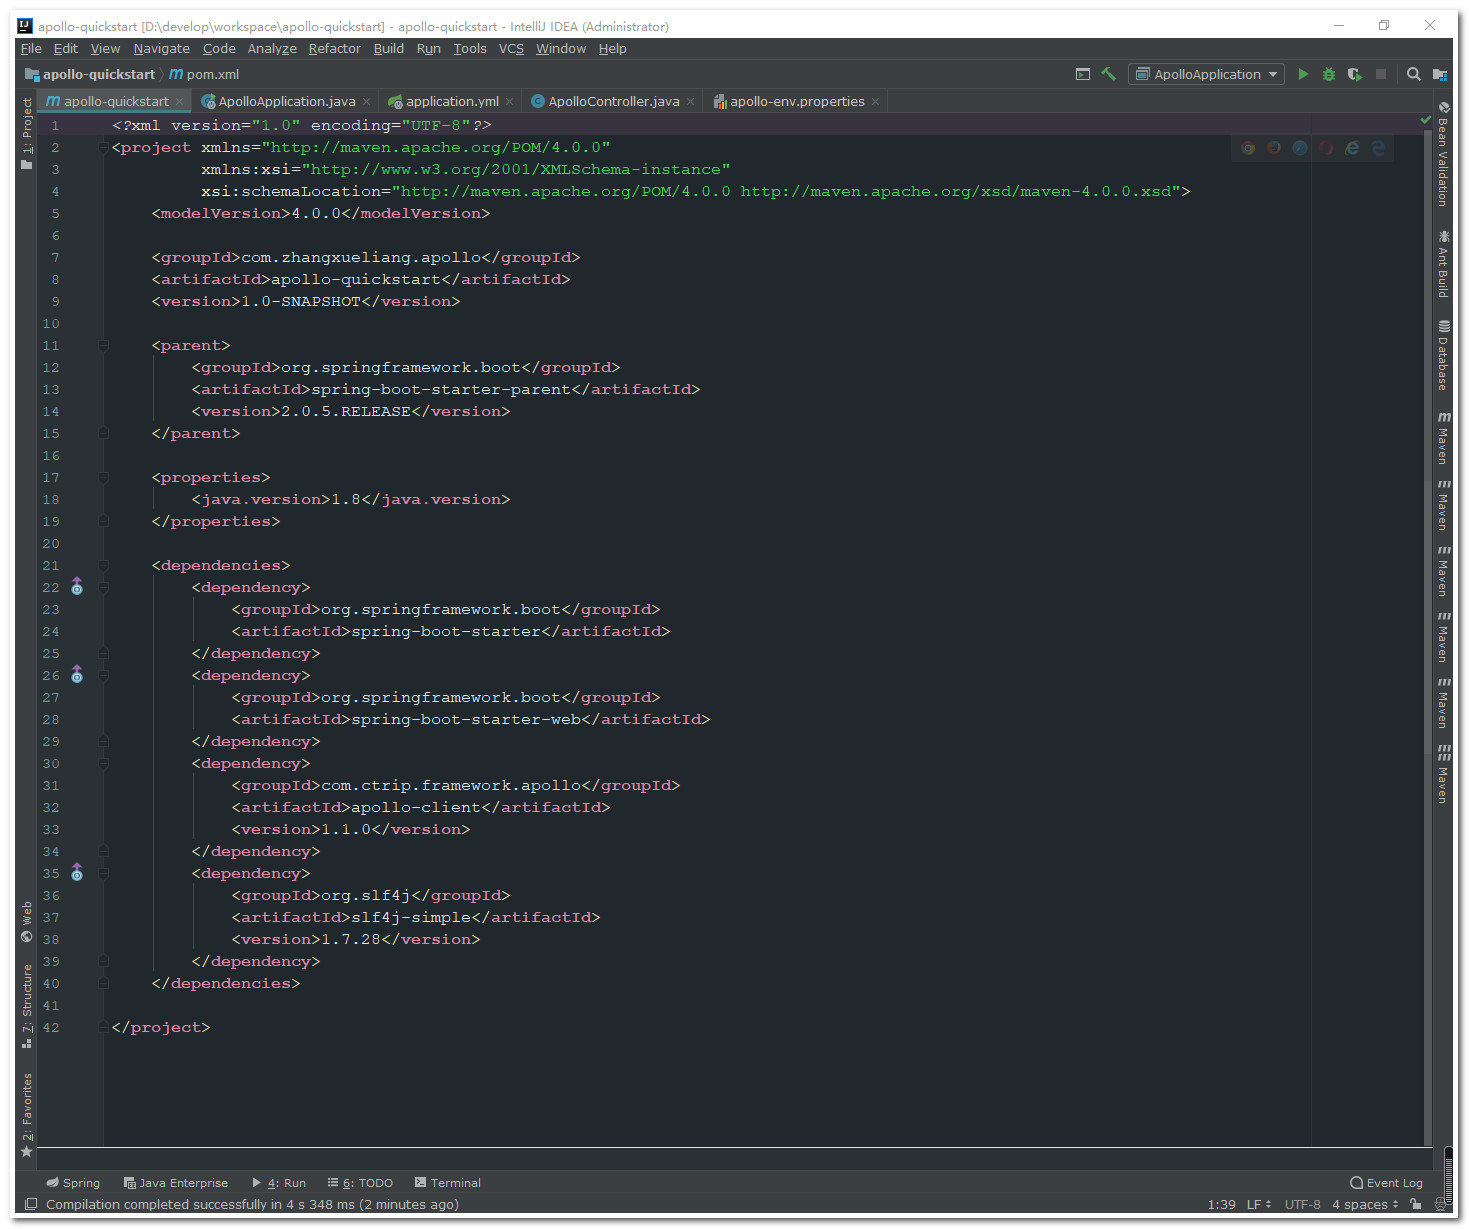The height and width of the screenshot is (1229, 1469).
Task: Click the gutter override icon on line 35
Action: 77,873
